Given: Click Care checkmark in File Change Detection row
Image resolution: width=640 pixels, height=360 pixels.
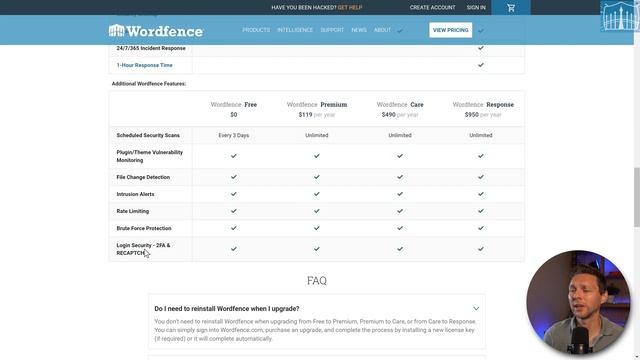Looking at the screenshot, I should (x=400, y=177).
